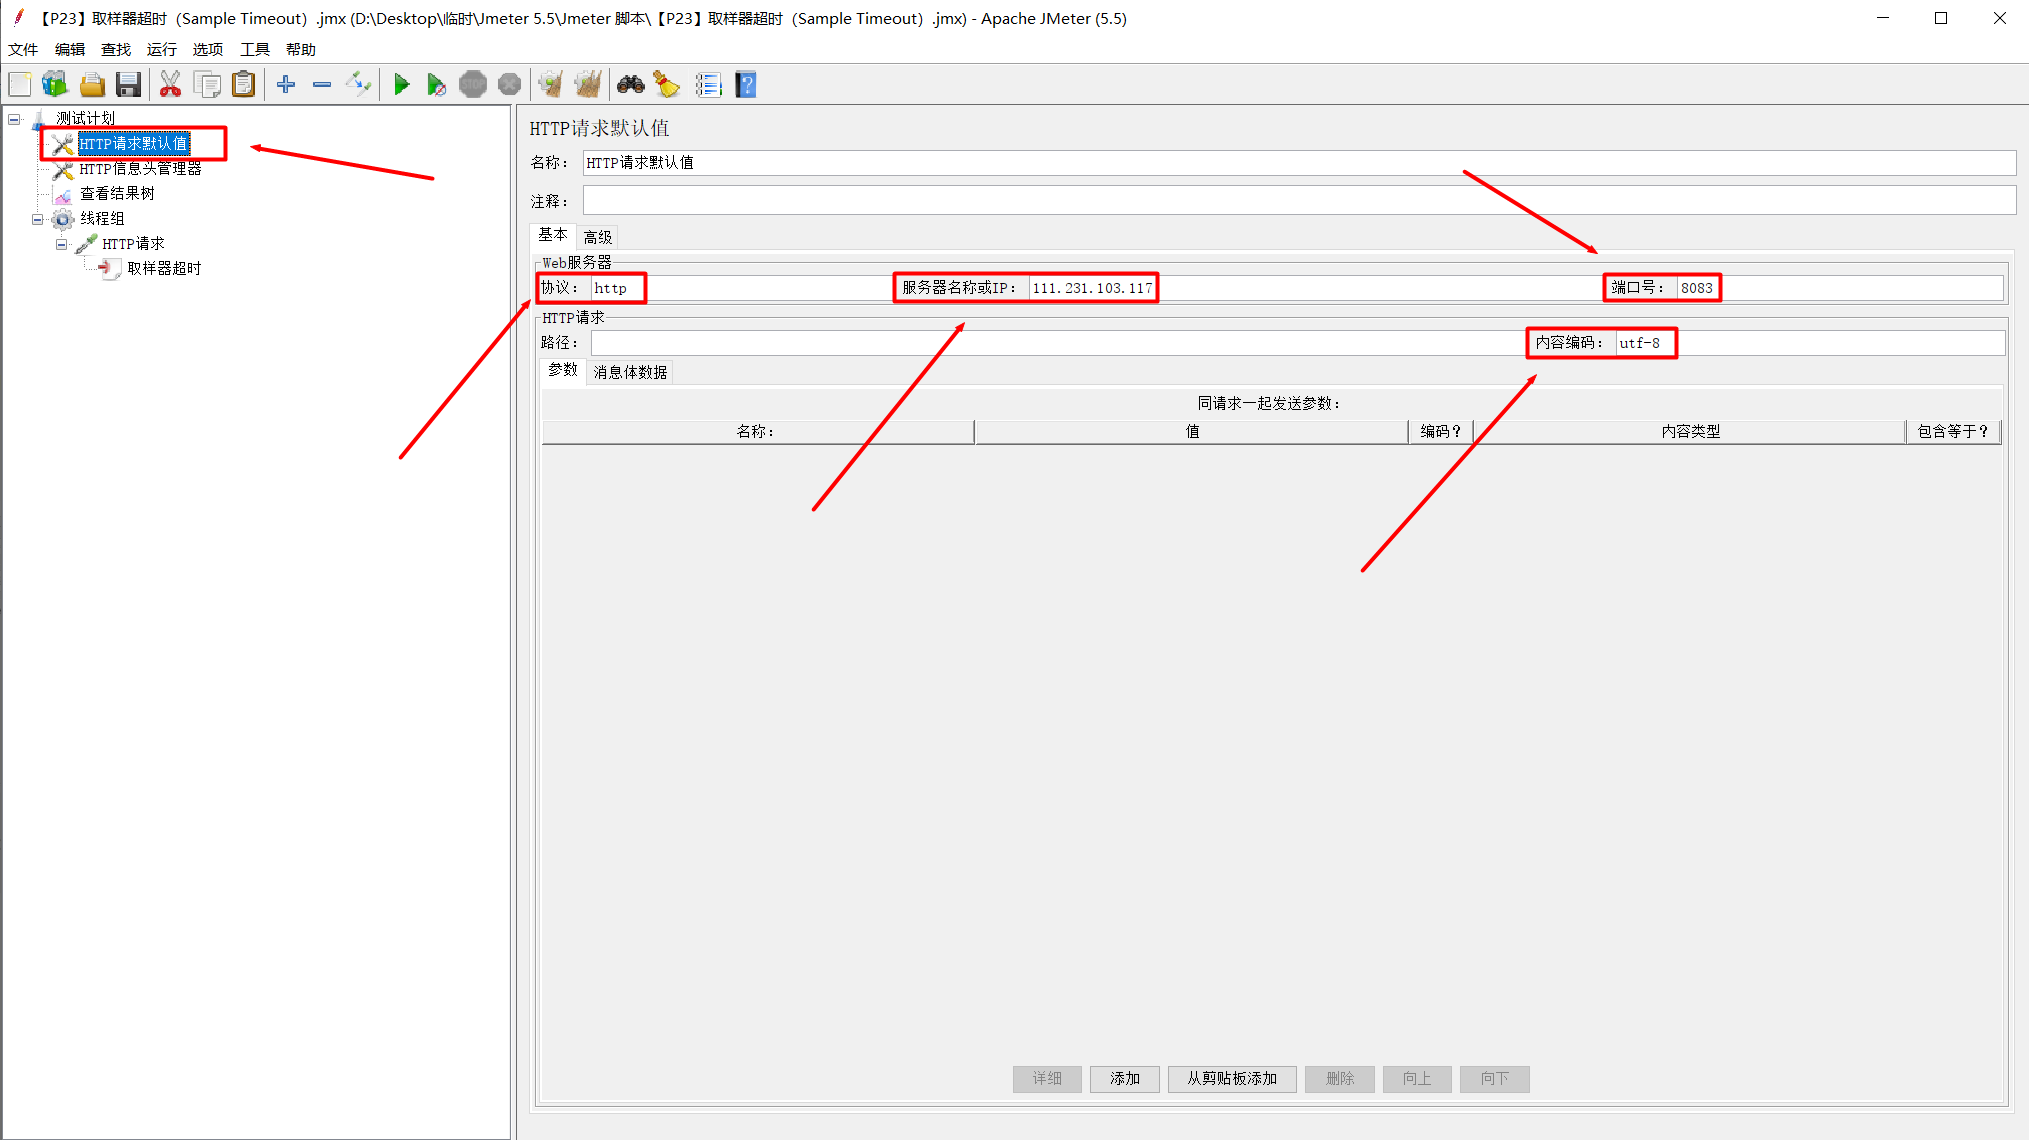Collapse the HTTP请求 sampler node
This screenshot has height=1140, width=2029.
[62, 244]
